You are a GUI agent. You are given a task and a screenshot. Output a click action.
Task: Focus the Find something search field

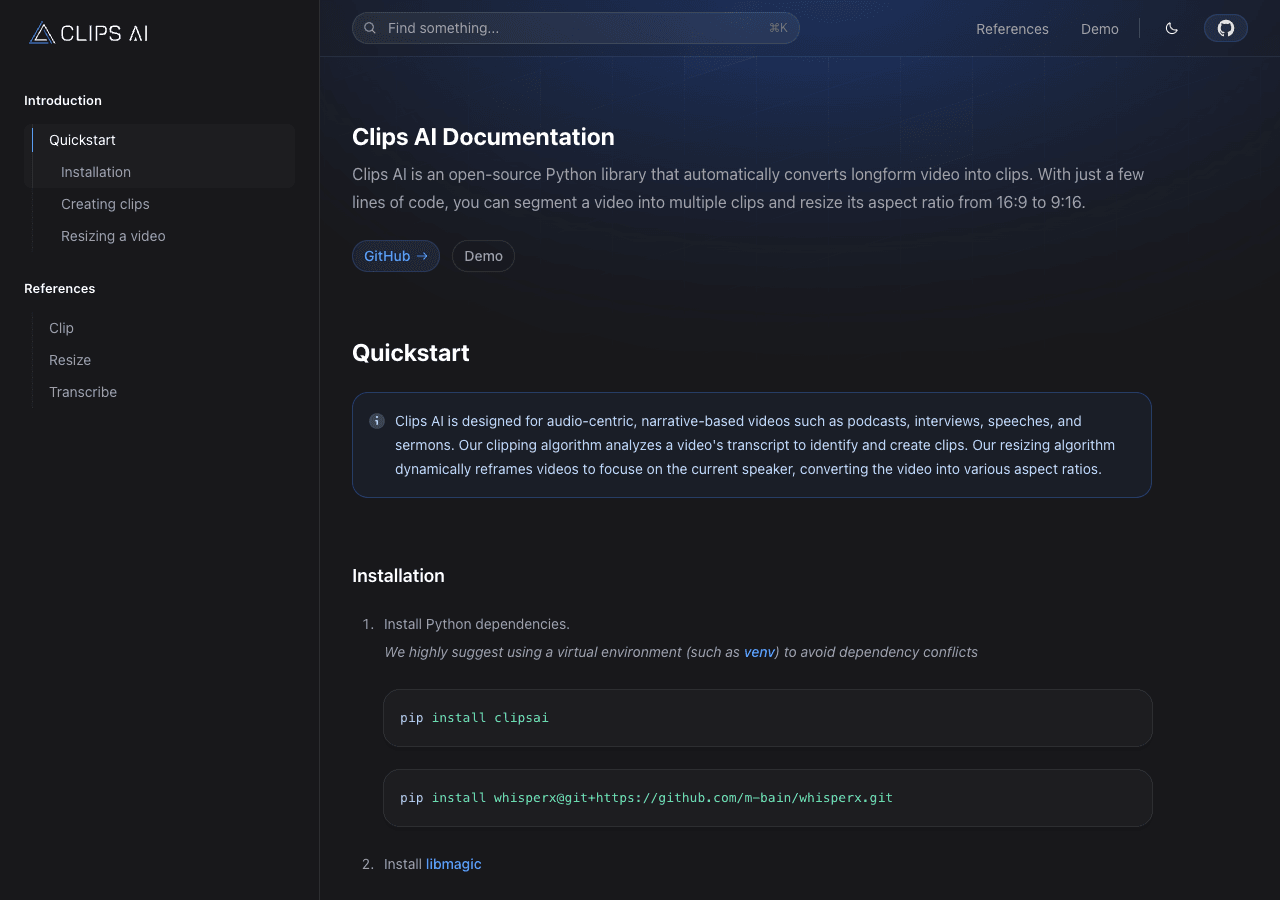[576, 28]
